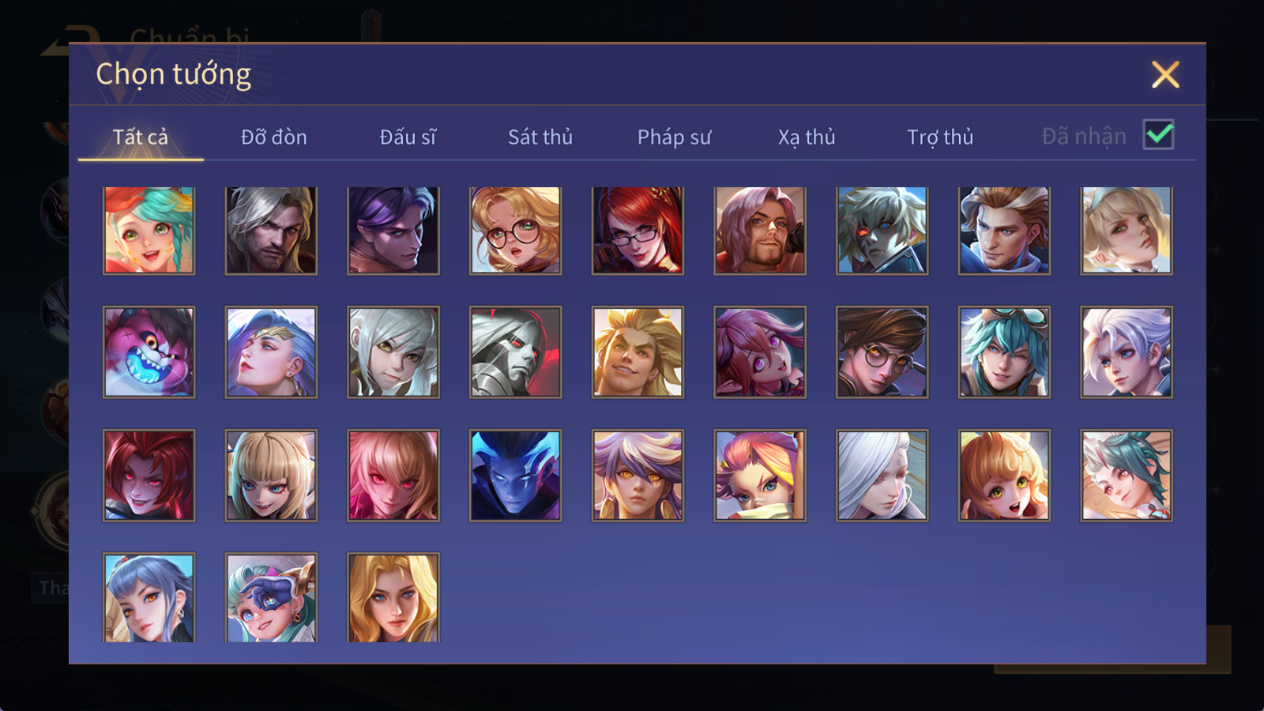Select the red-haired woman with glasses
Screen dimensions: 1264x711
638,230
